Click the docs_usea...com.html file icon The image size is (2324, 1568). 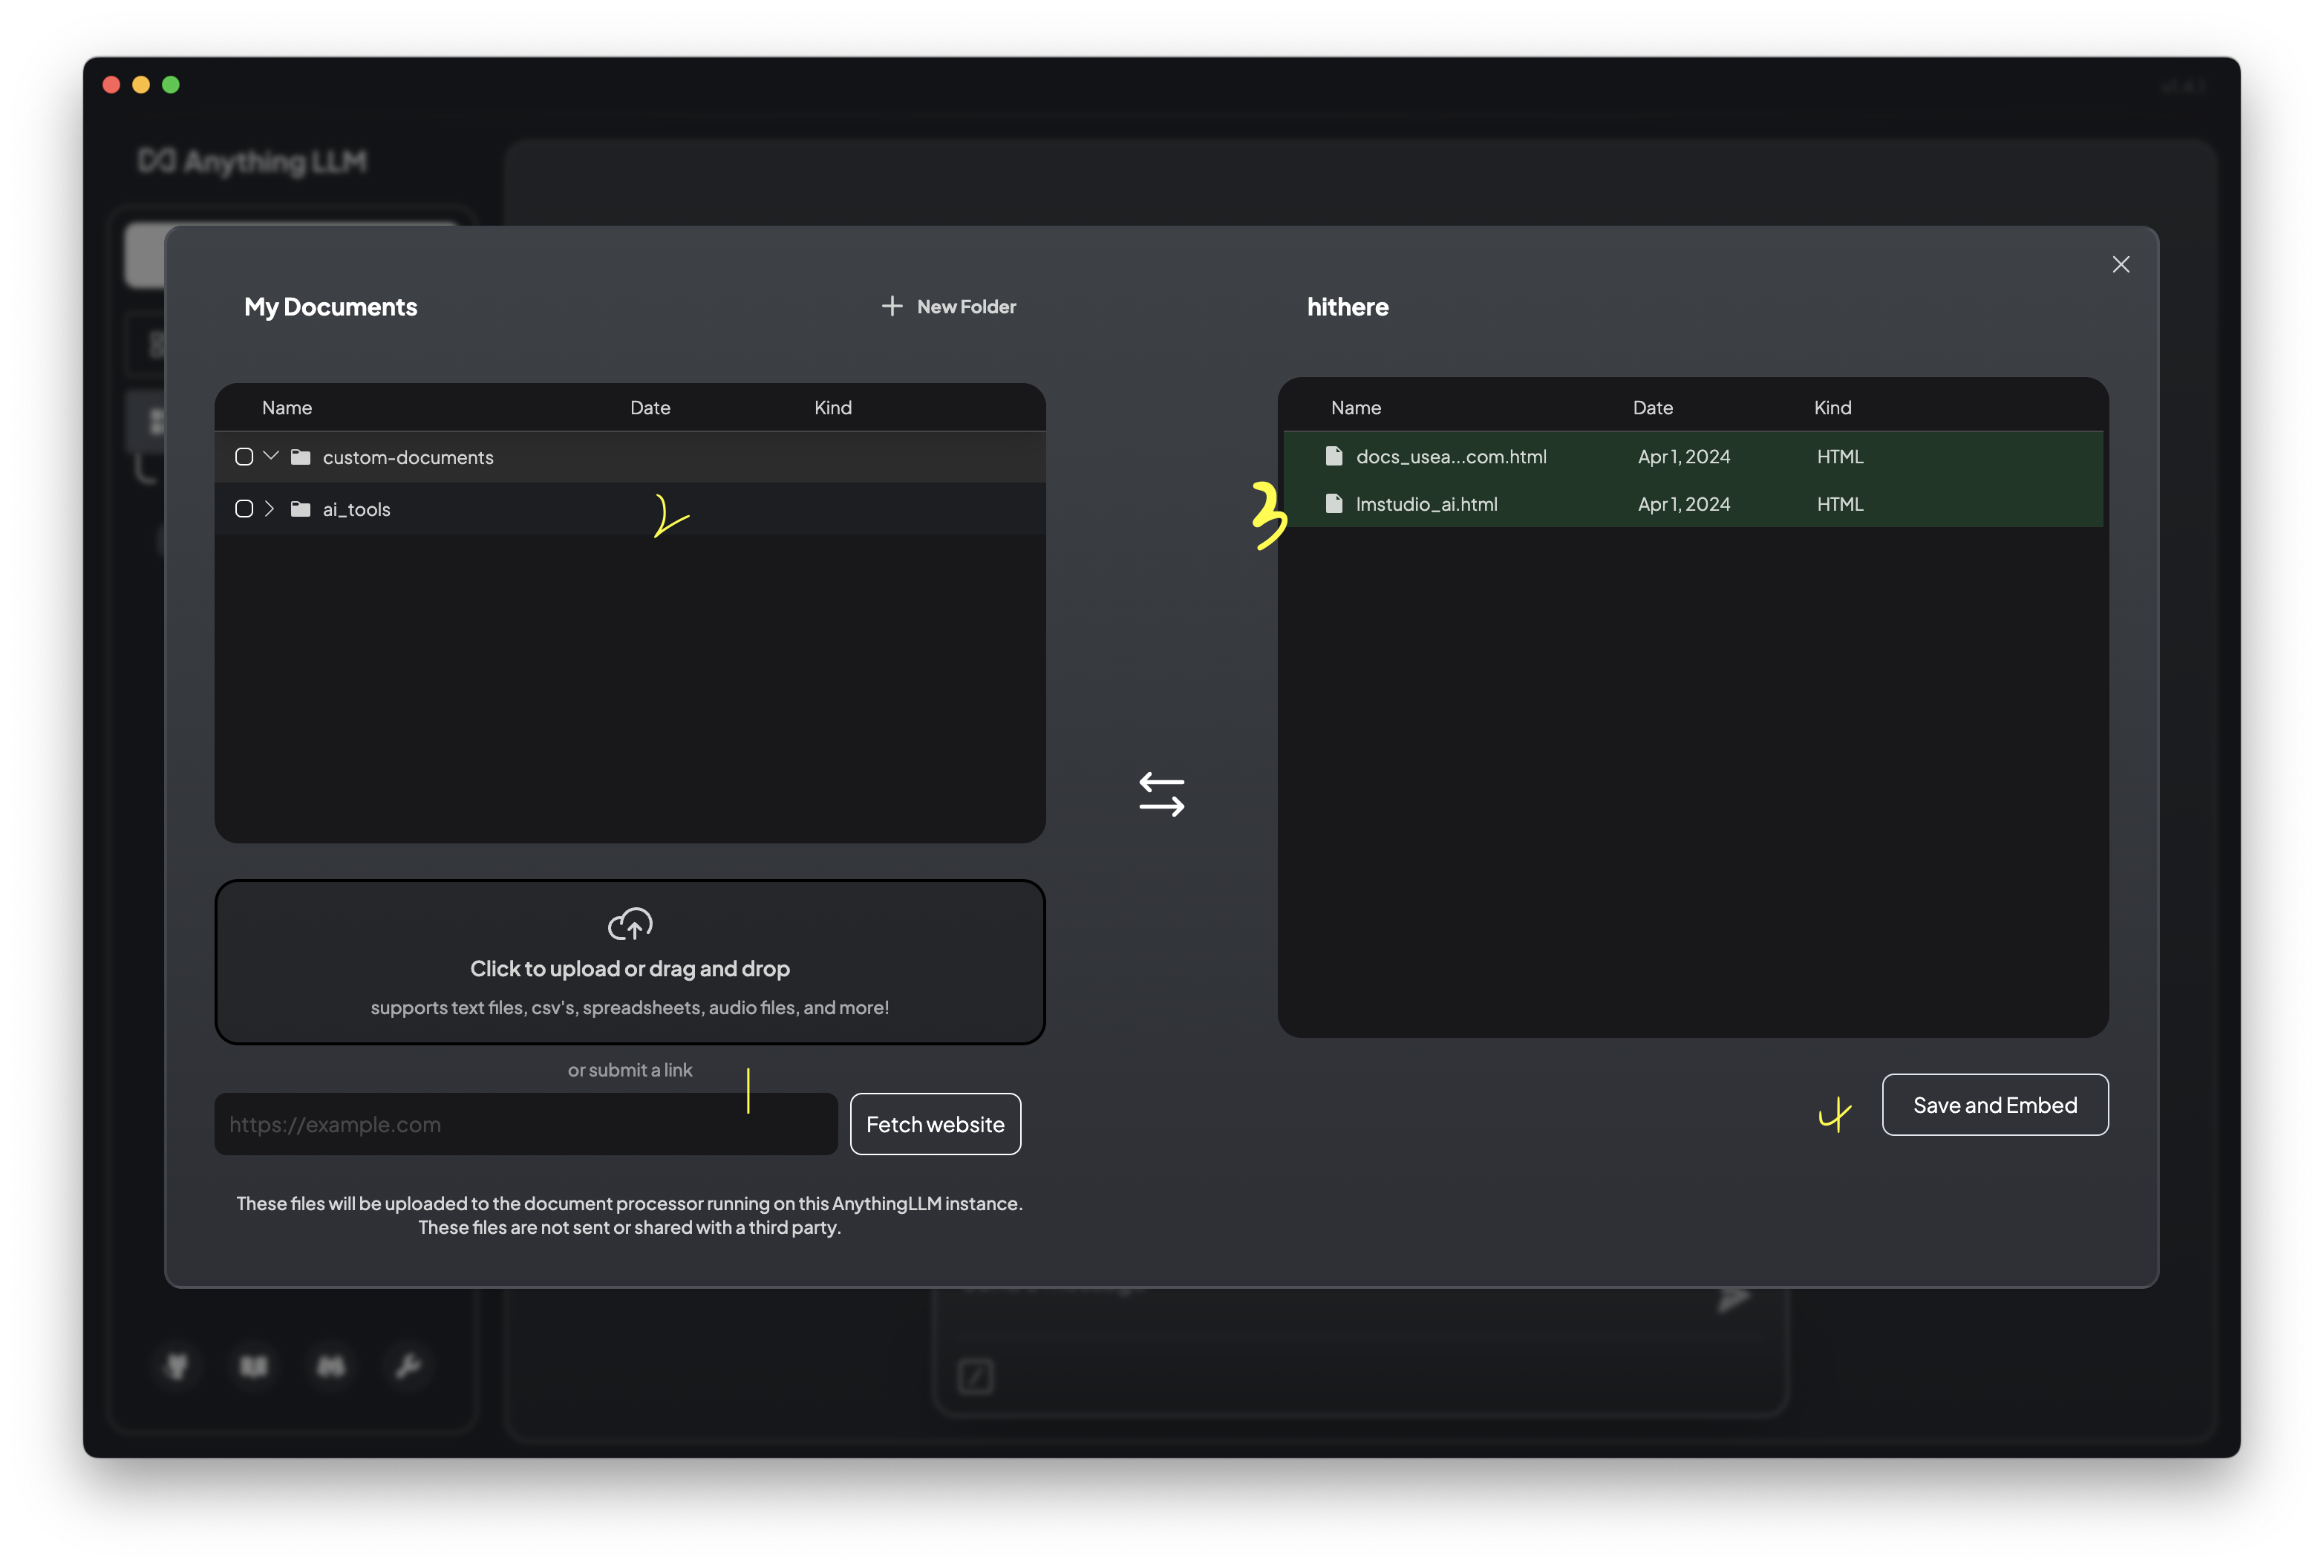coord(1333,456)
